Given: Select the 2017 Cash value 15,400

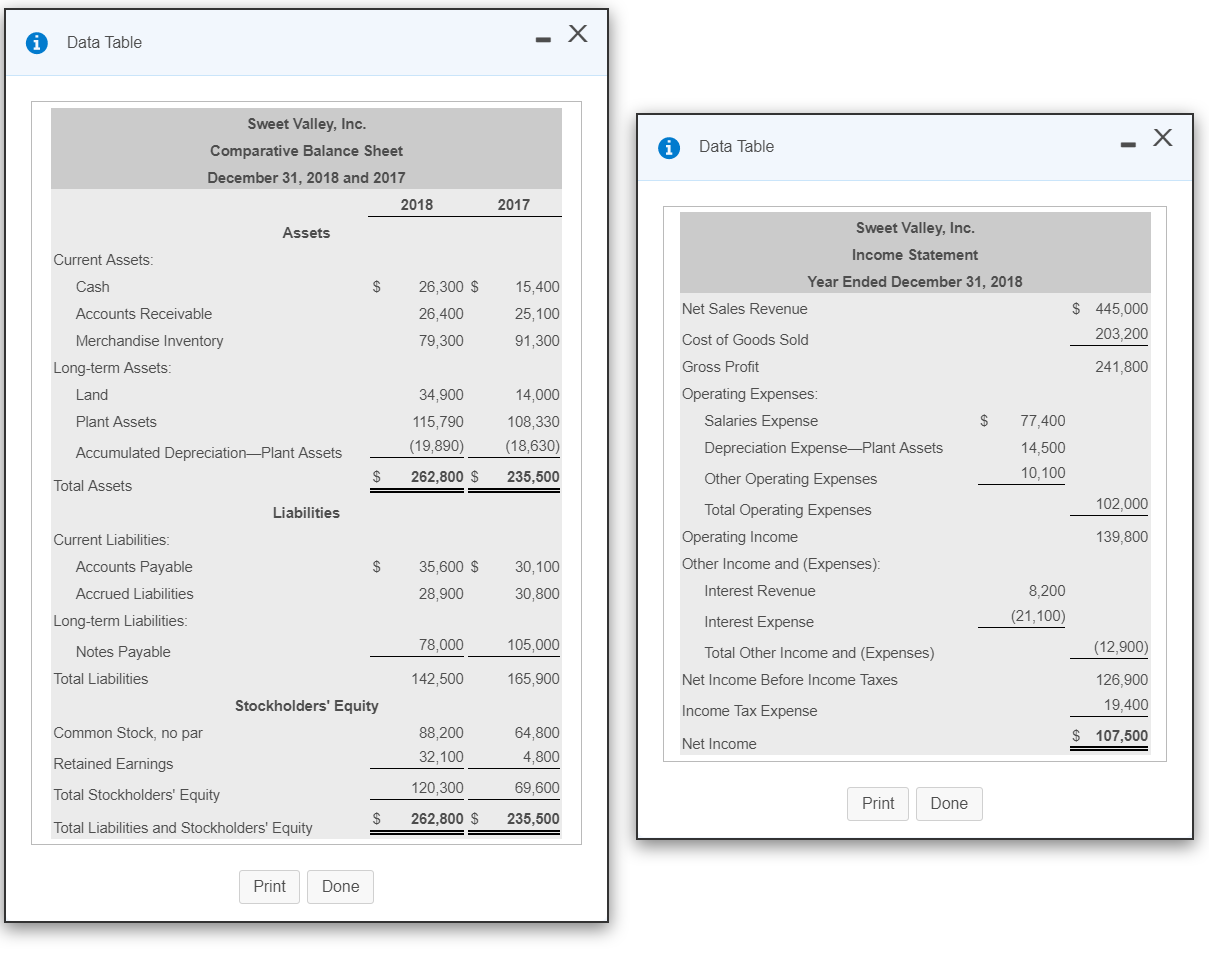Looking at the screenshot, I should (x=537, y=287).
